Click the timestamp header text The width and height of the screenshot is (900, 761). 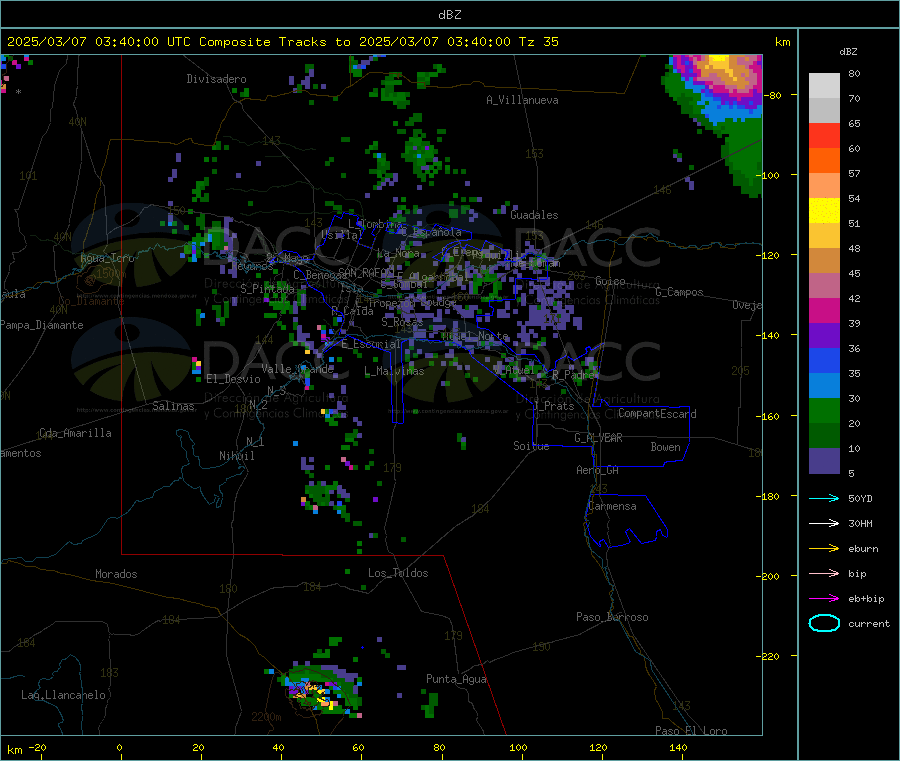283,42
